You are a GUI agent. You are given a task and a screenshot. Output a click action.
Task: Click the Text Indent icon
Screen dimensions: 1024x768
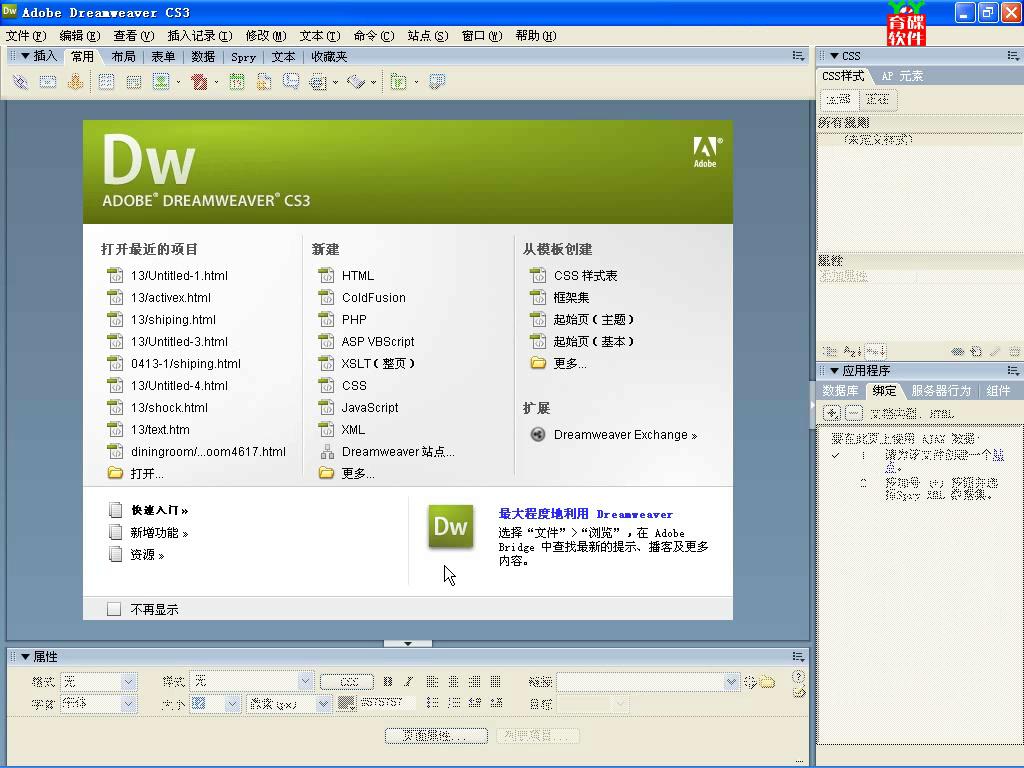(x=496, y=703)
